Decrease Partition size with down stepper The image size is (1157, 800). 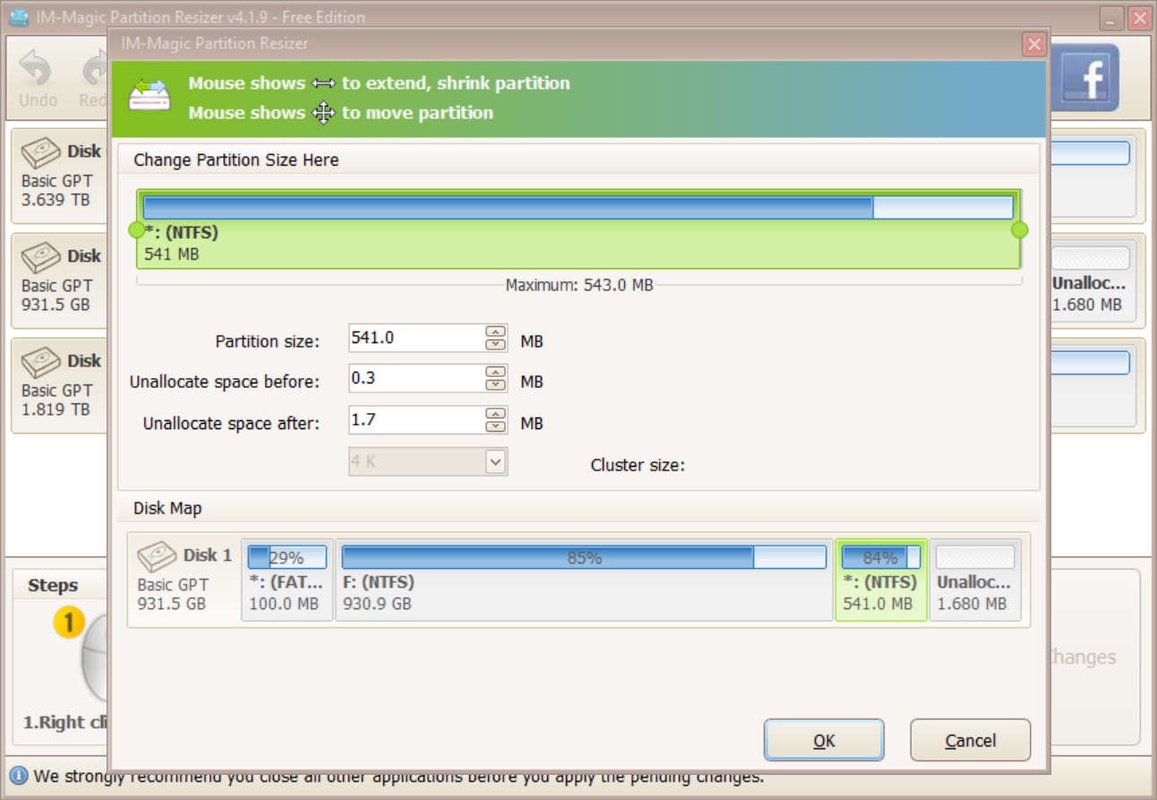pos(496,345)
